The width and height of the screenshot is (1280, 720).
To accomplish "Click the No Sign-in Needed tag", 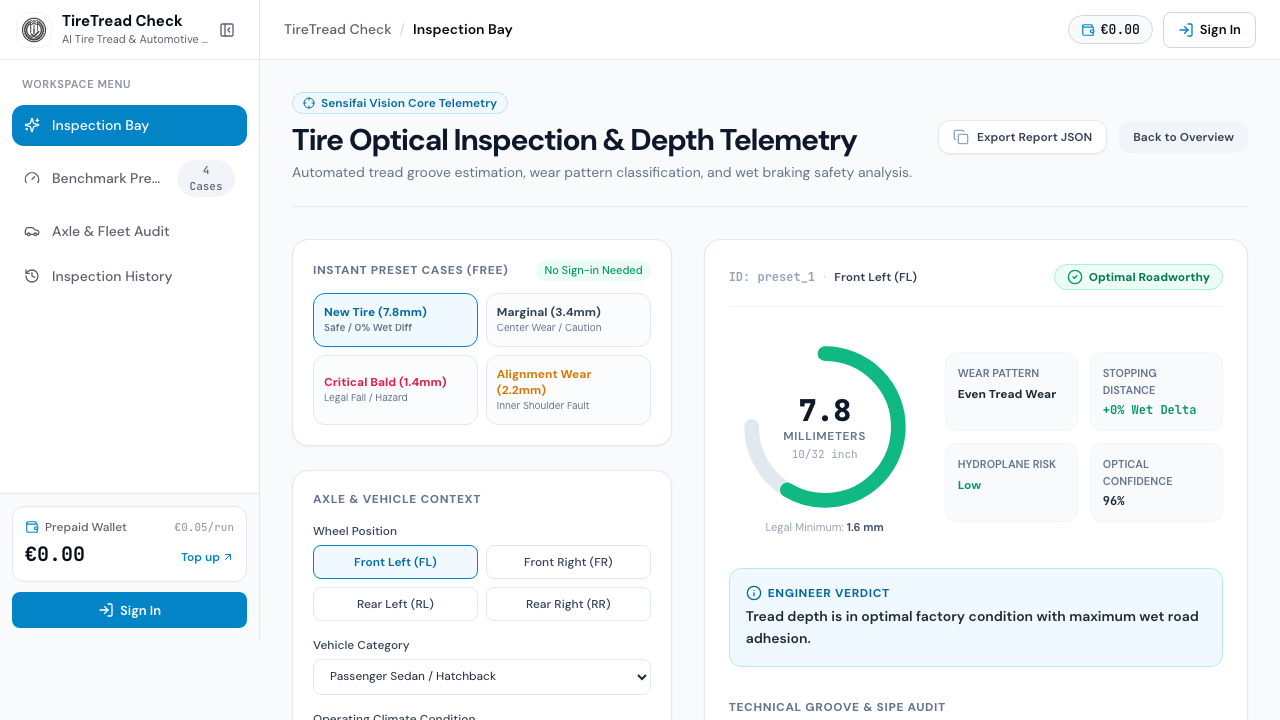I will click(593, 270).
